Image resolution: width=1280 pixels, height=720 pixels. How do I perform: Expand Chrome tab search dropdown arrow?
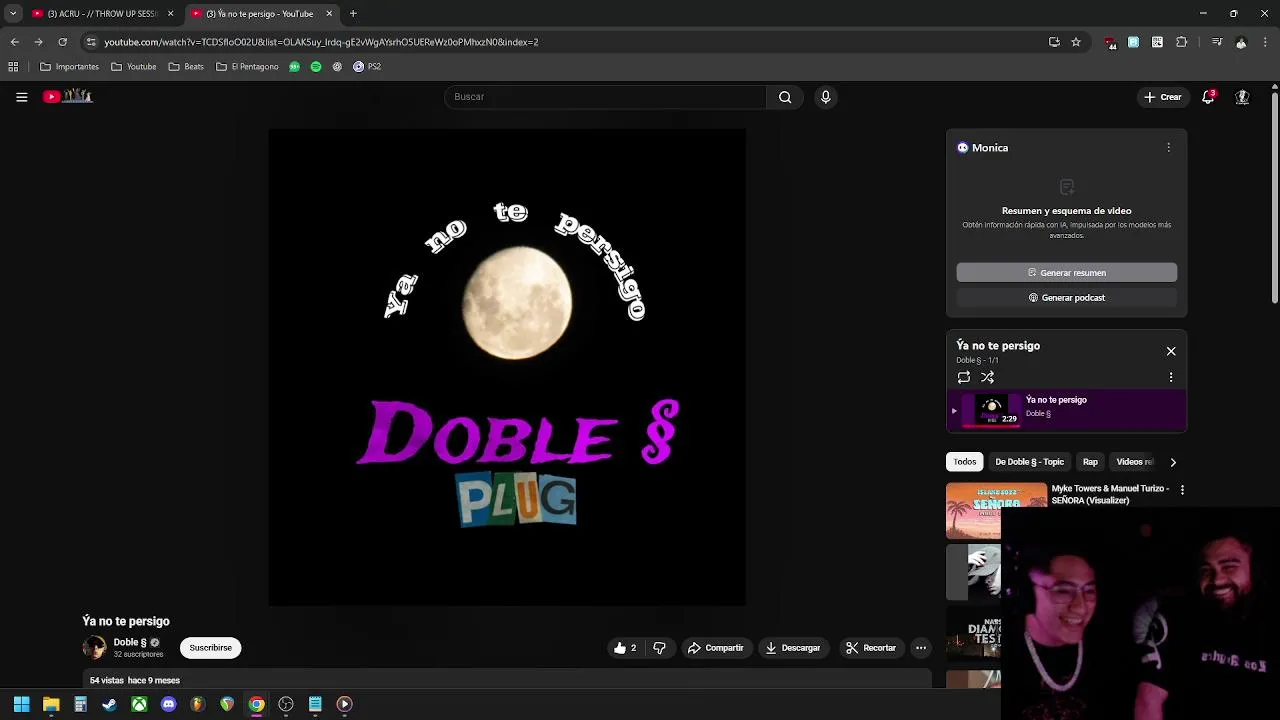click(x=13, y=13)
